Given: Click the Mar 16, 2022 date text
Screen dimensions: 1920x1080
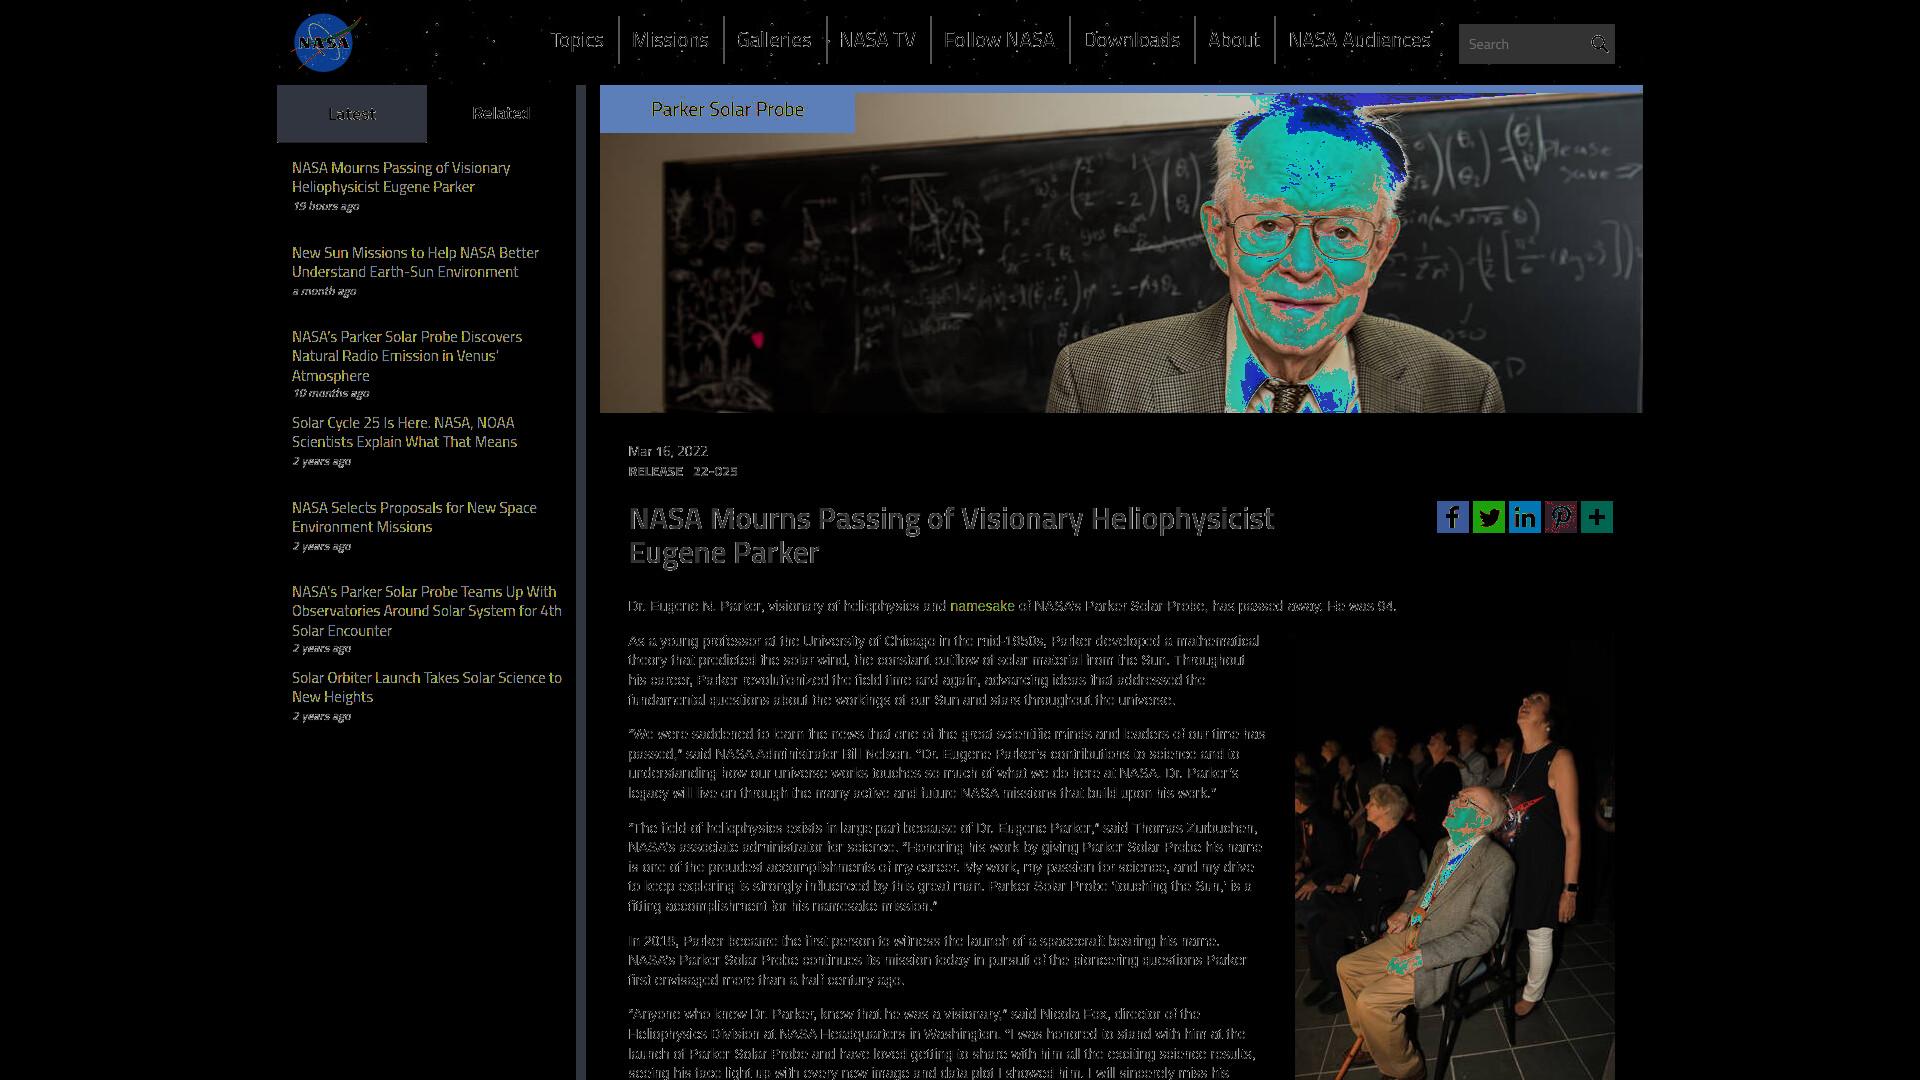Looking at the screenshot, I should tap(668, 451).
